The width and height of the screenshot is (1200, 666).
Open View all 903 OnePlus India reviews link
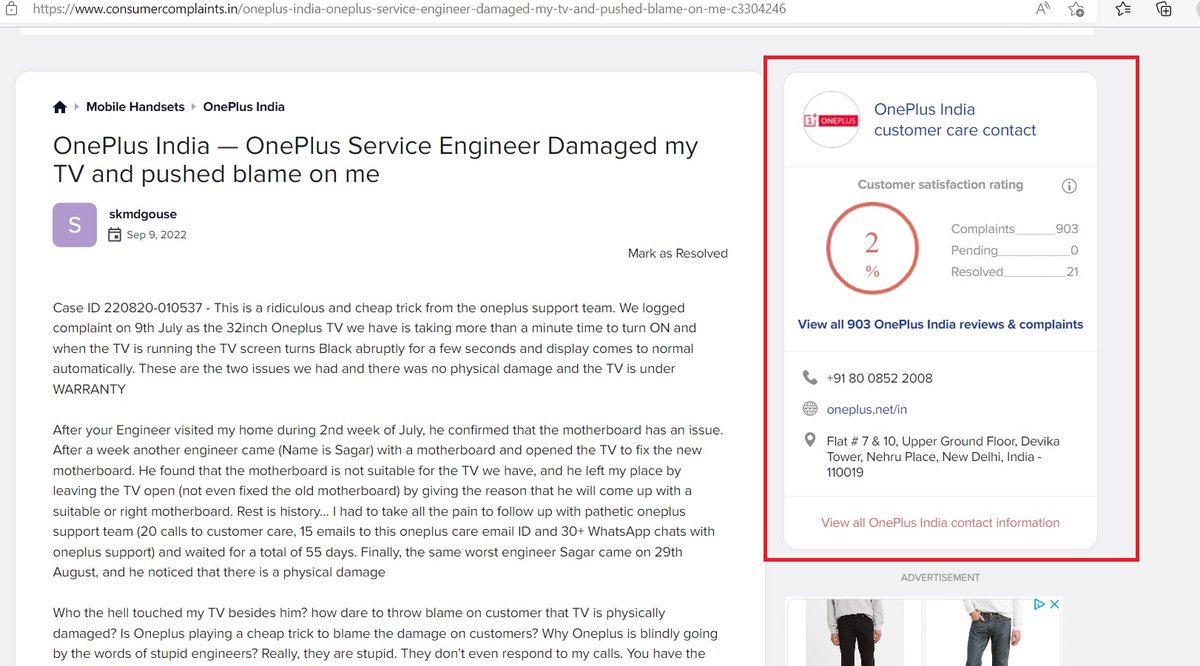click(940, 324)
